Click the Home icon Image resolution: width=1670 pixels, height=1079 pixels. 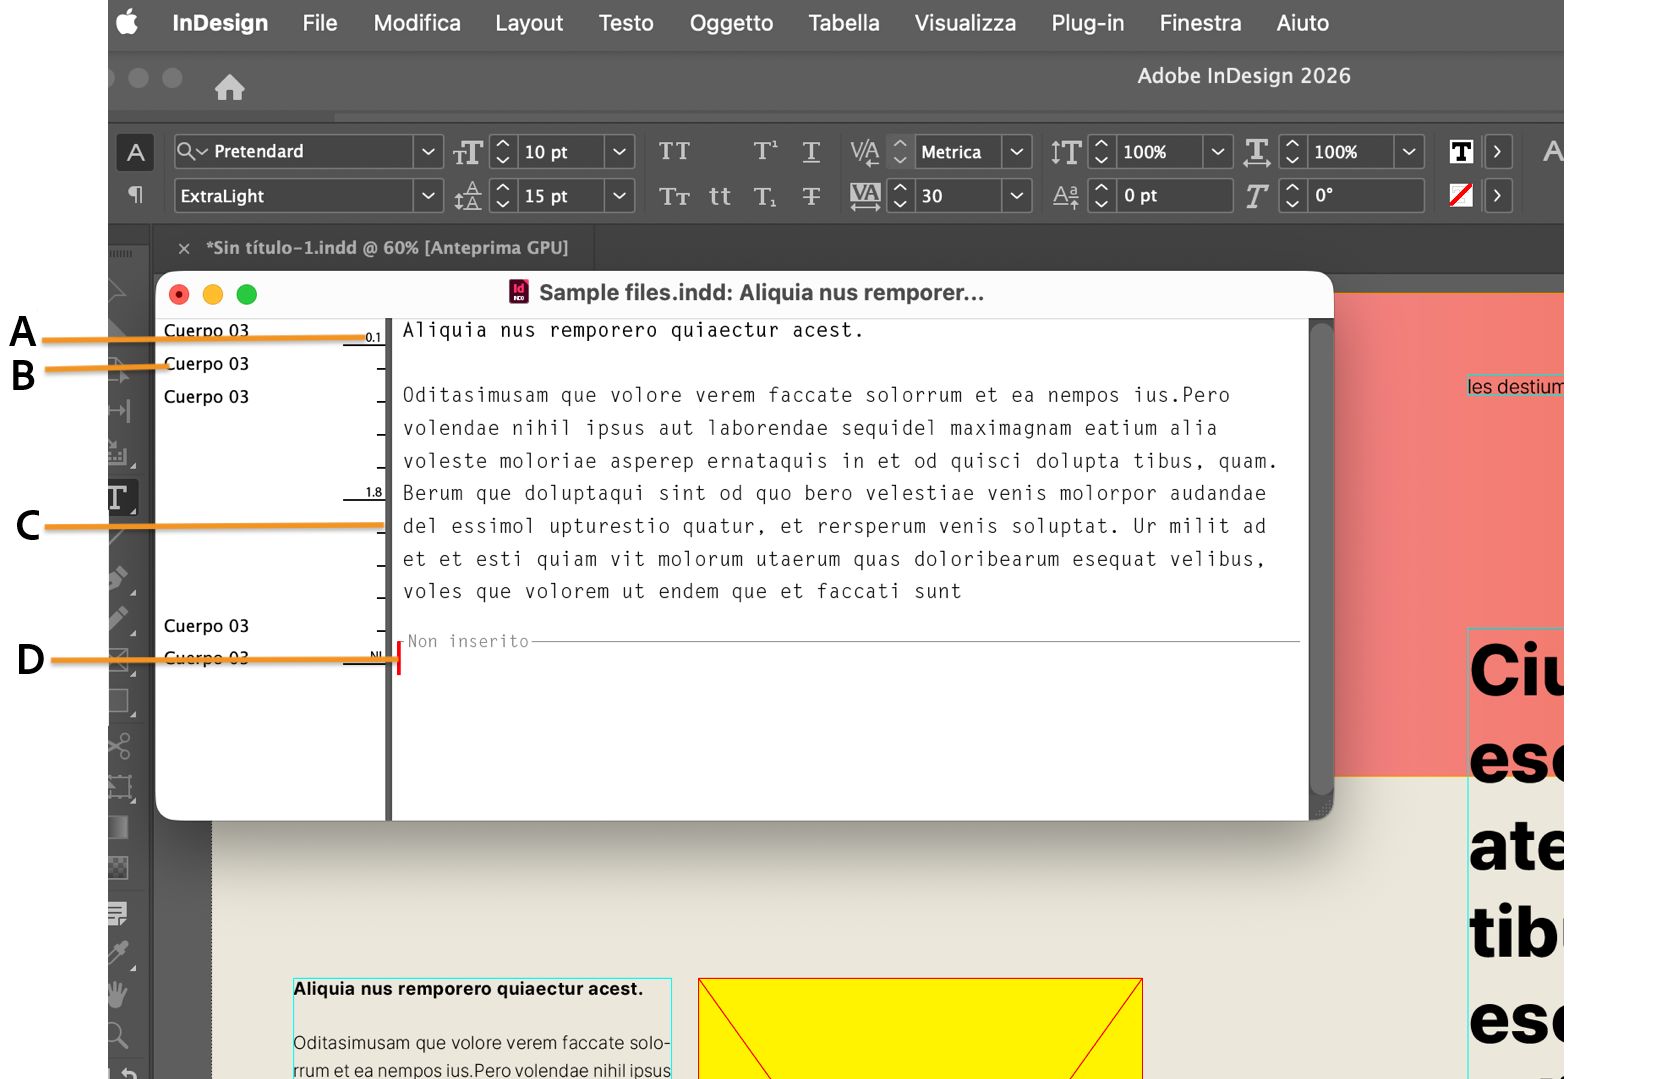click(x=229, y=88)
